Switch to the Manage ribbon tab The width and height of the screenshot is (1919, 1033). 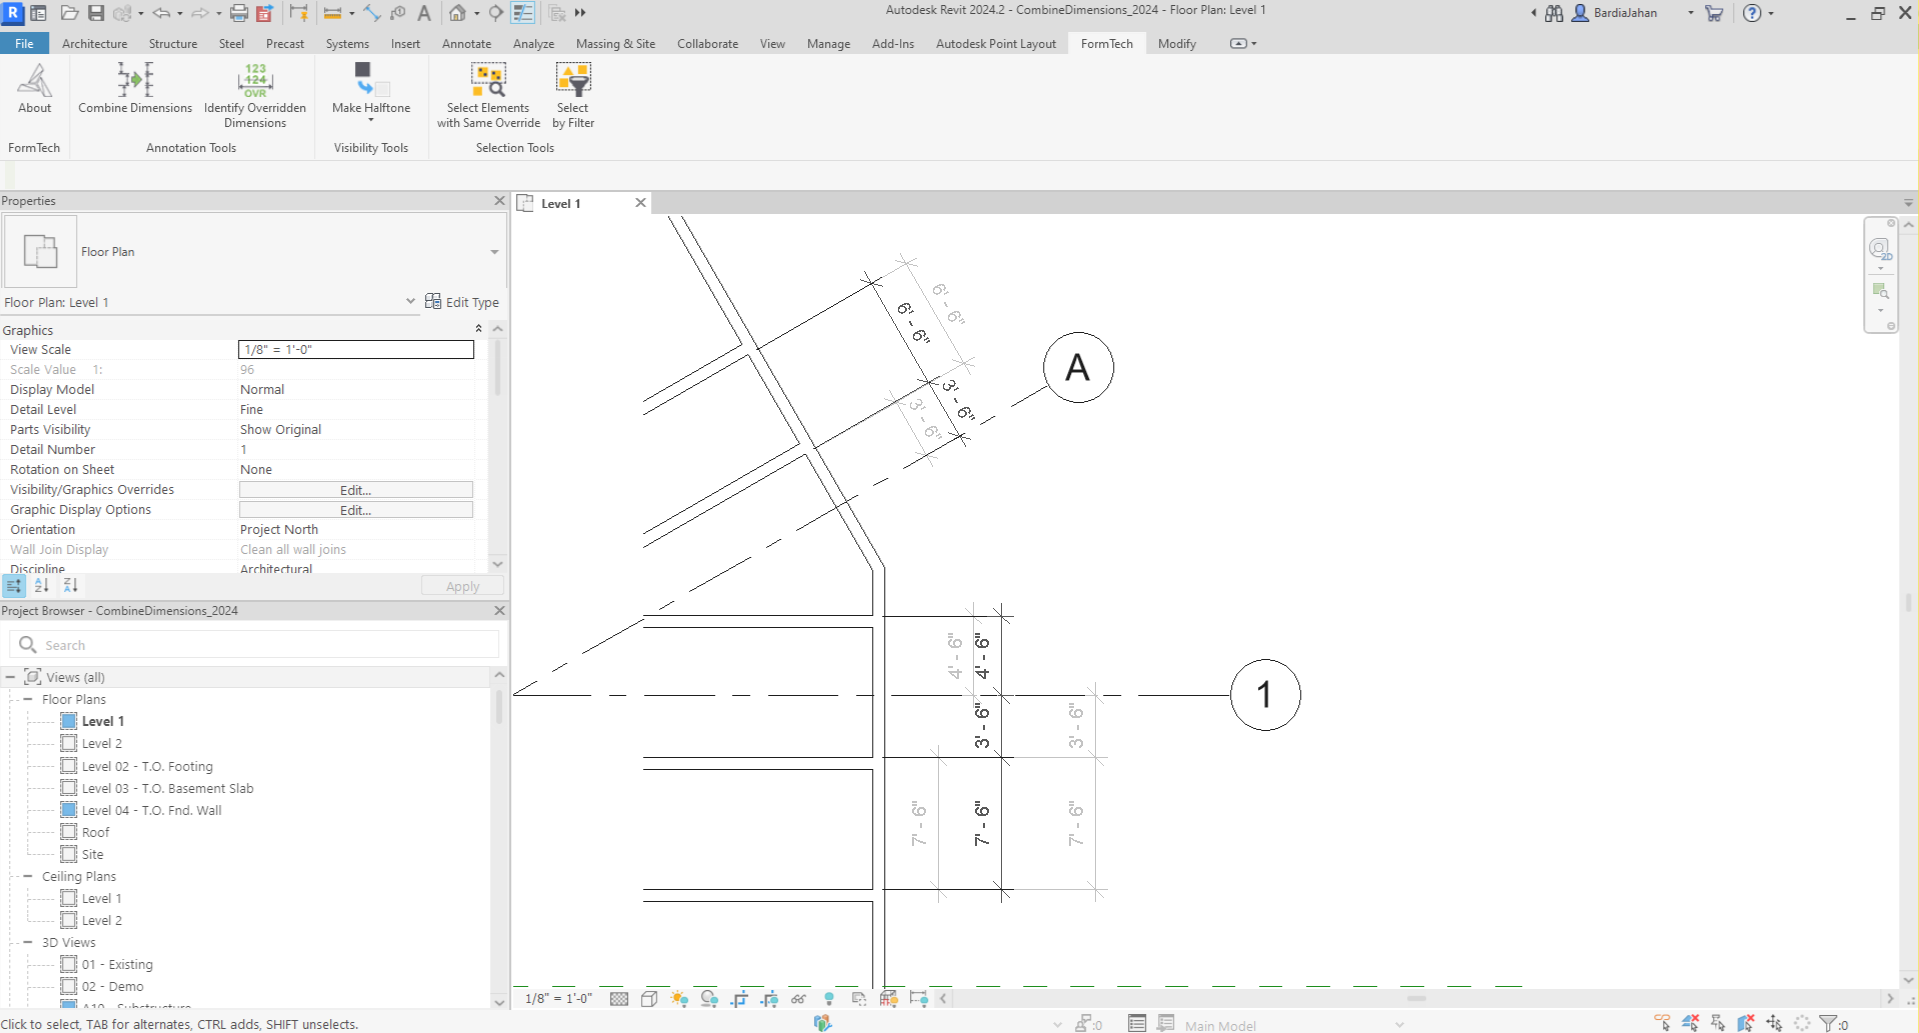click(x=828, y=44)
